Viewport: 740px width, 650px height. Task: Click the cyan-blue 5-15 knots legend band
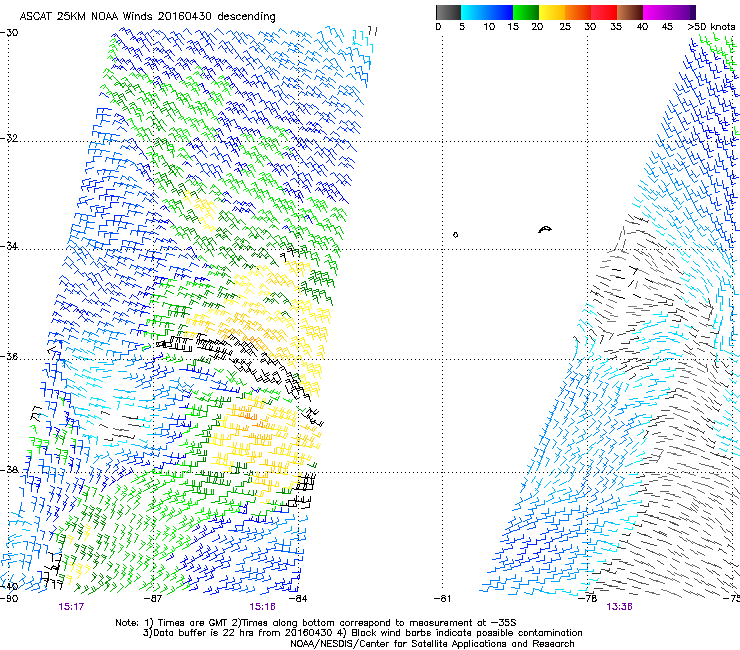point(487,12)
